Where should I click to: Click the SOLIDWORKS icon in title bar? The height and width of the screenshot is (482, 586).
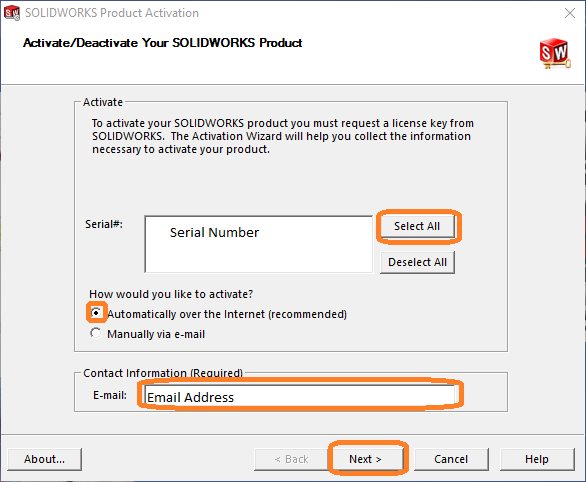(x=12, y=13)
